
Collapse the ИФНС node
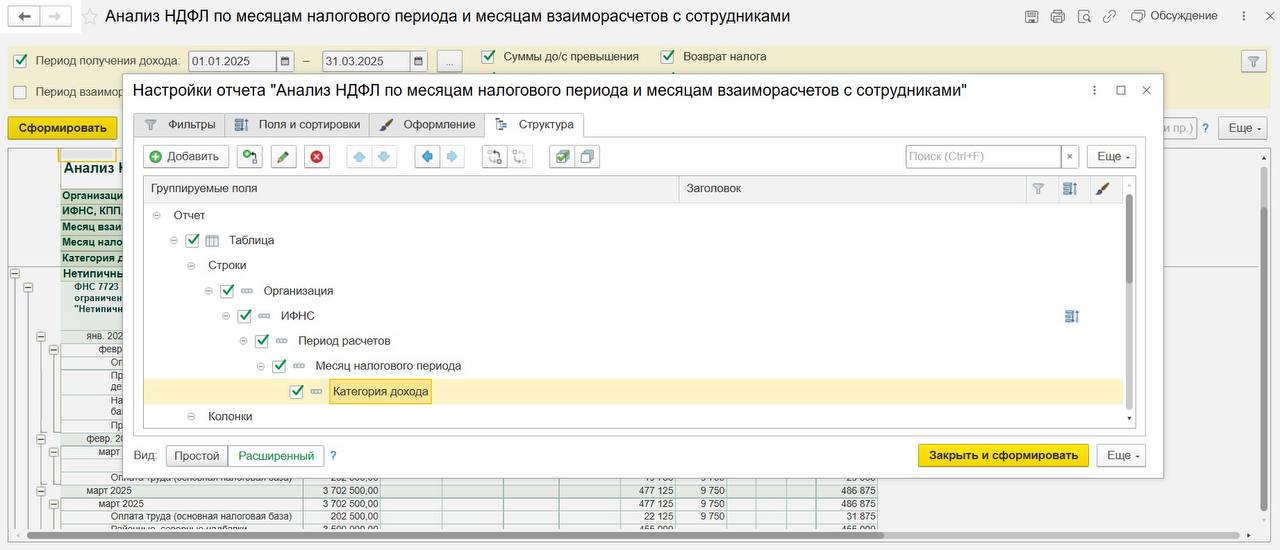tap(226, 316)
